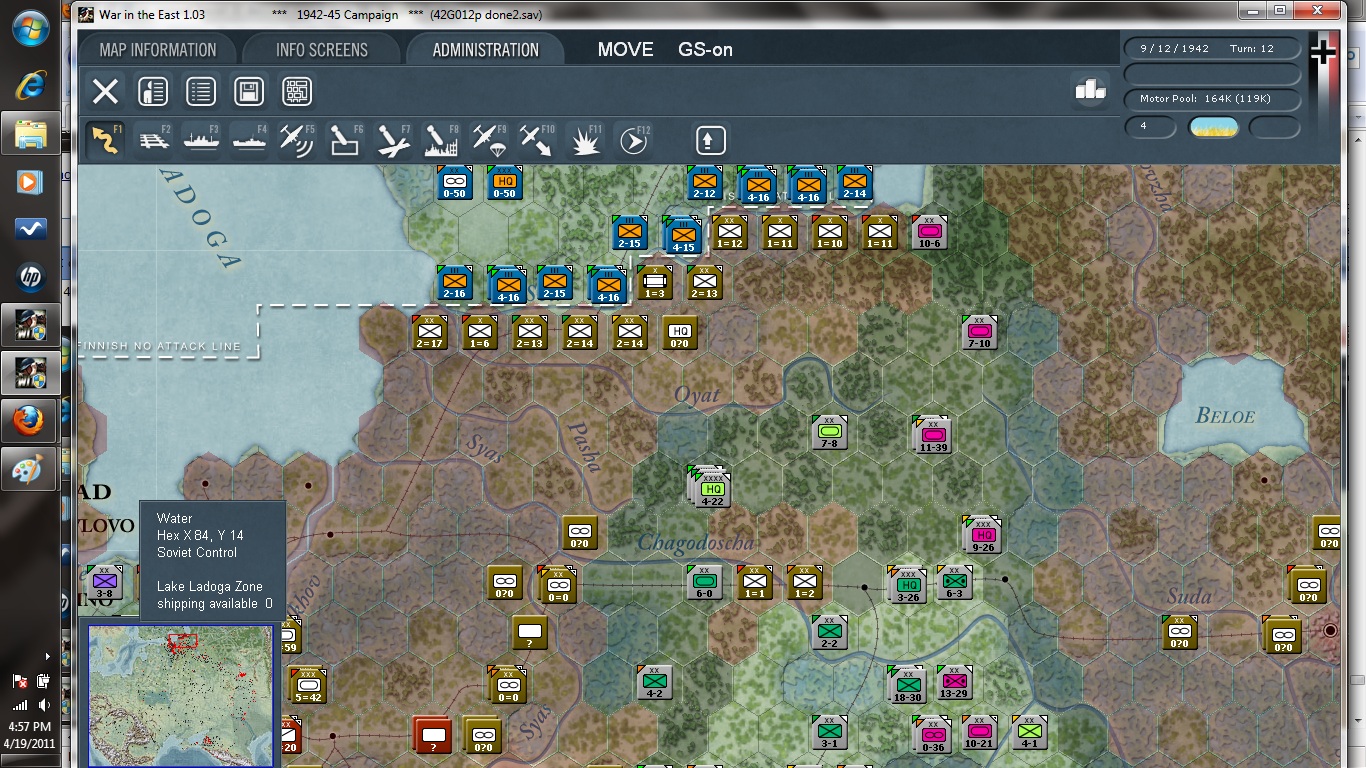Select the Air recon mode (F5) icon
The height and width of the screenshot is (768, 1366).
pyautogui.click(x=297, y=140)
